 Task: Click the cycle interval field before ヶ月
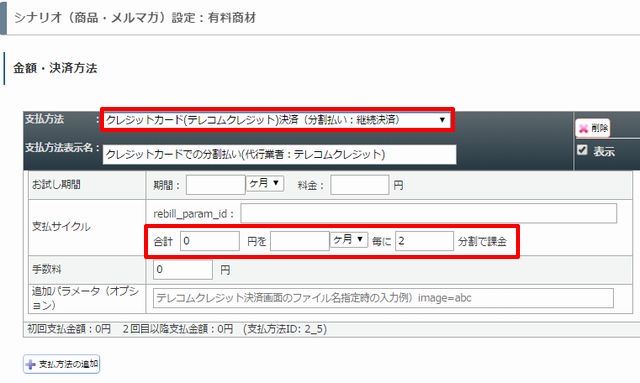click(300, 241)
